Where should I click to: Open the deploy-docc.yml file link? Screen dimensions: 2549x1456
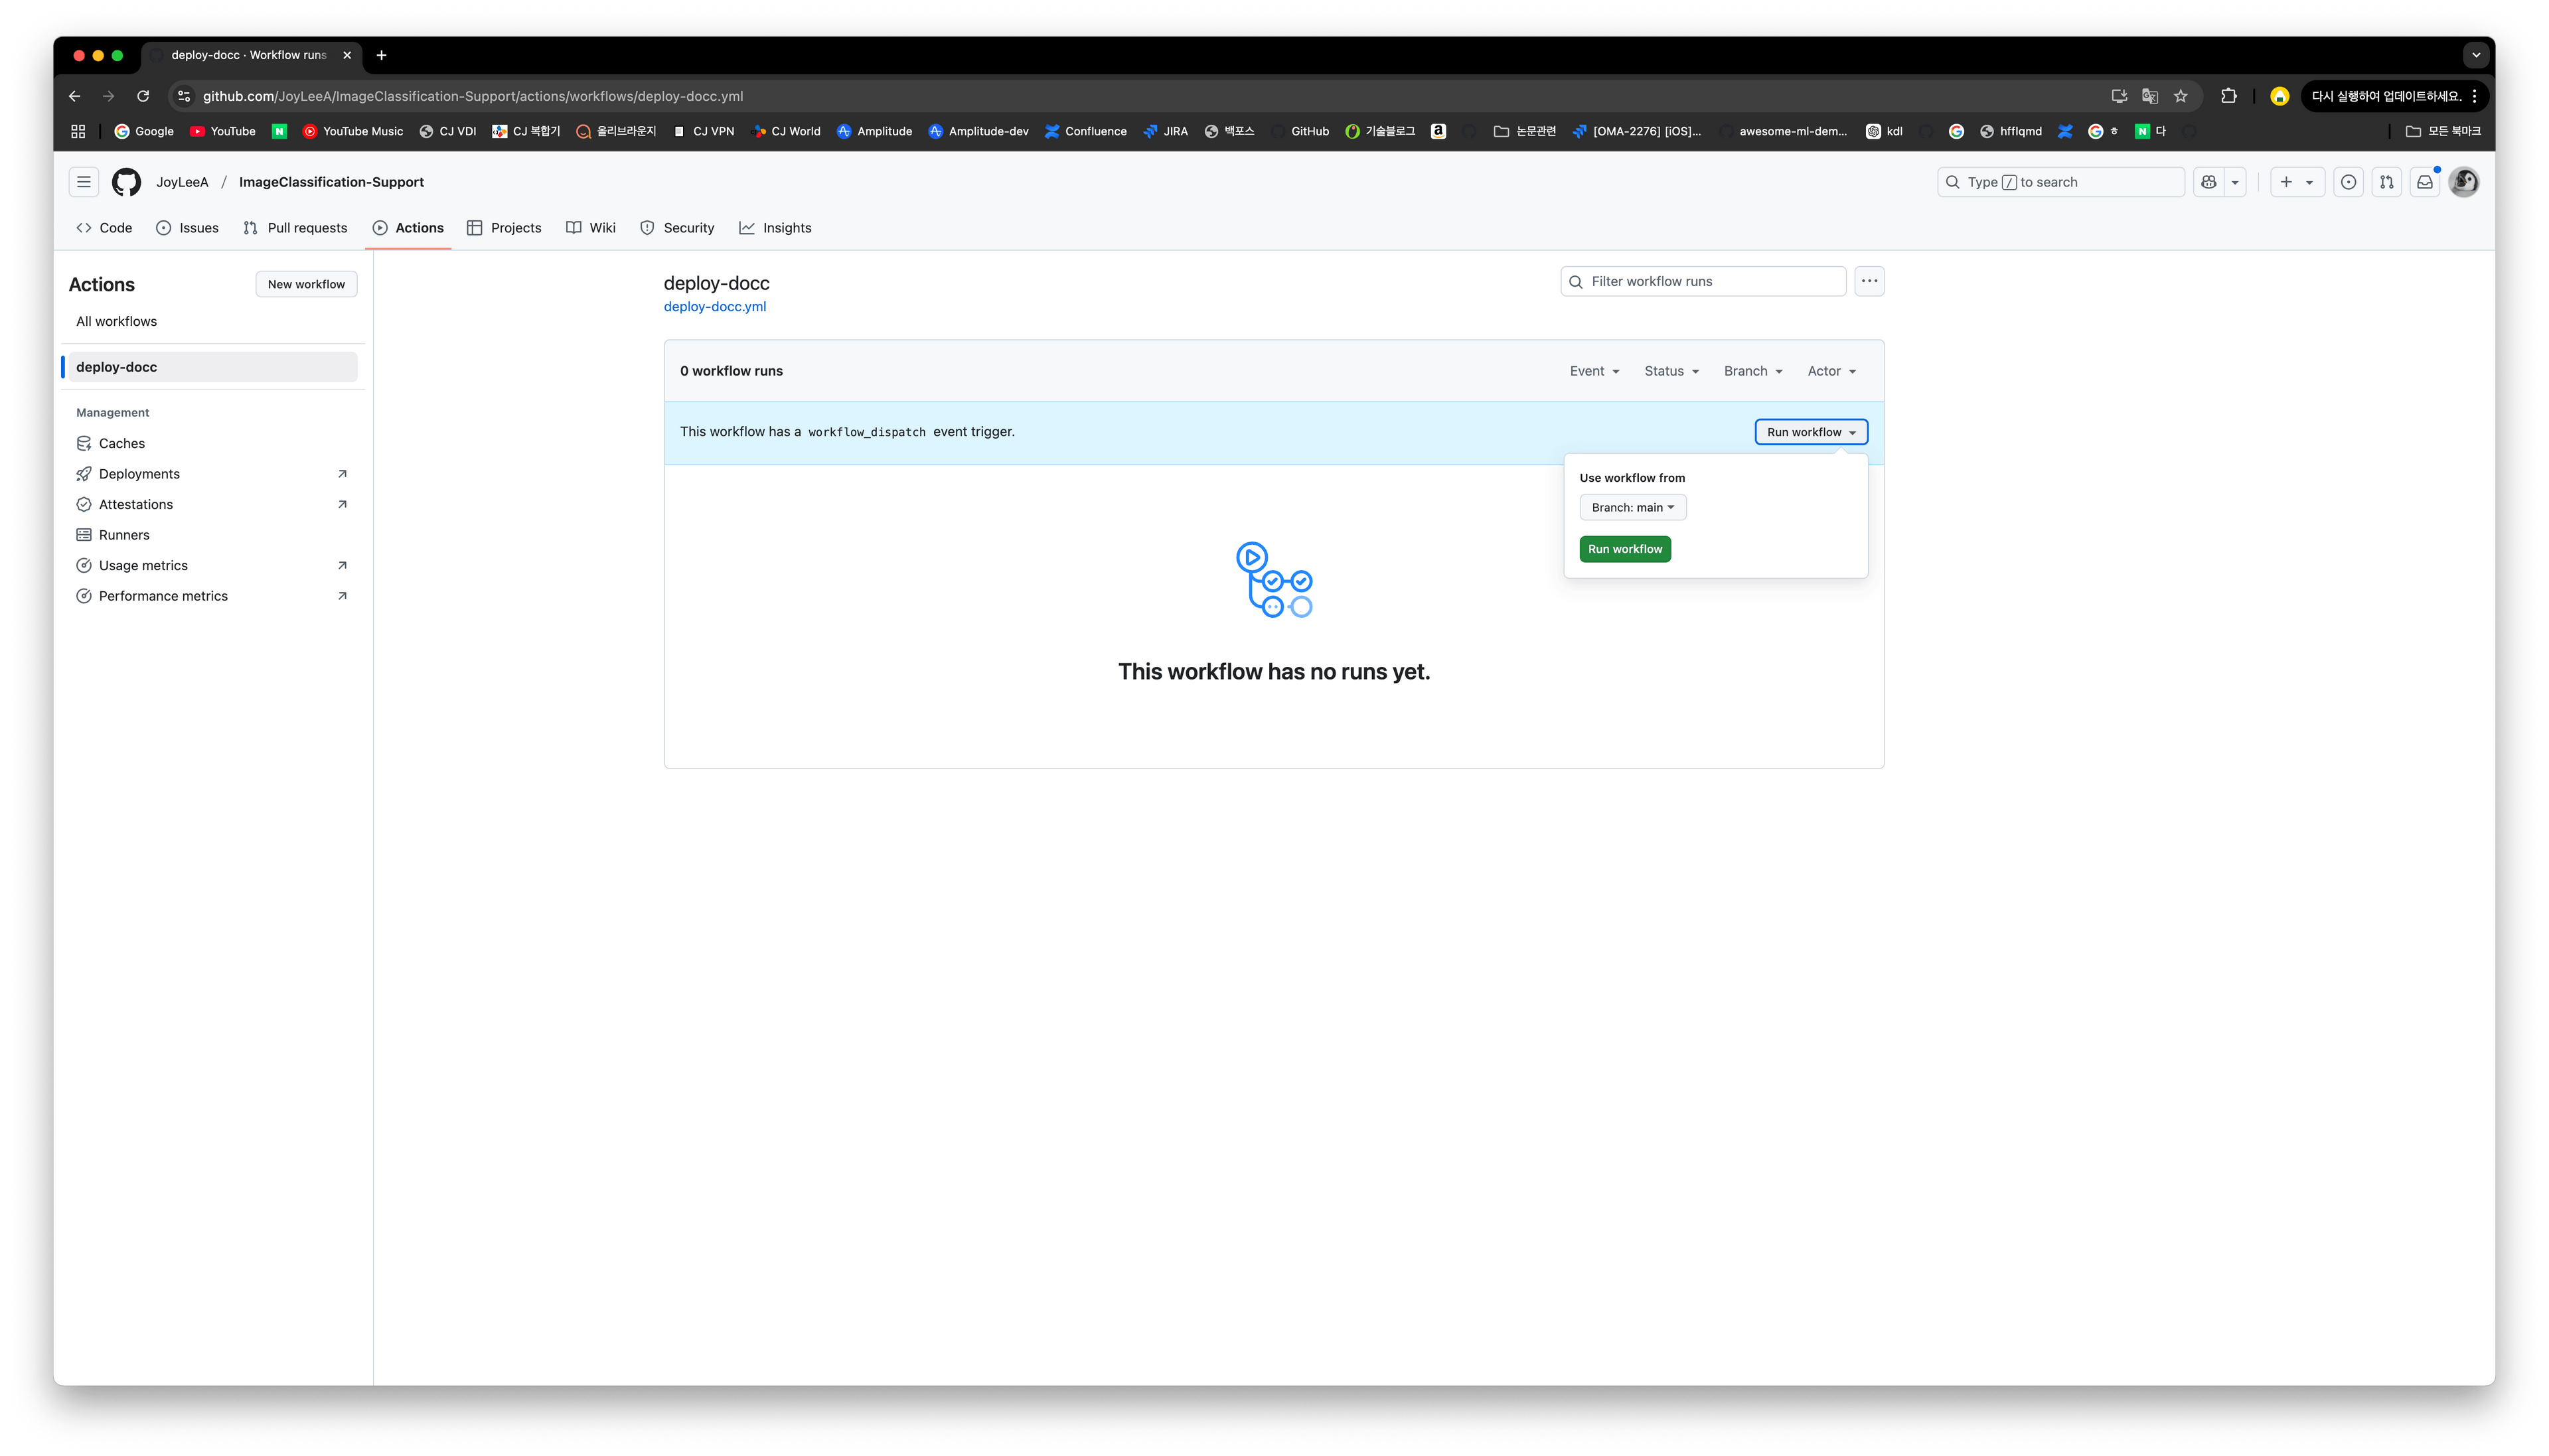714,306
